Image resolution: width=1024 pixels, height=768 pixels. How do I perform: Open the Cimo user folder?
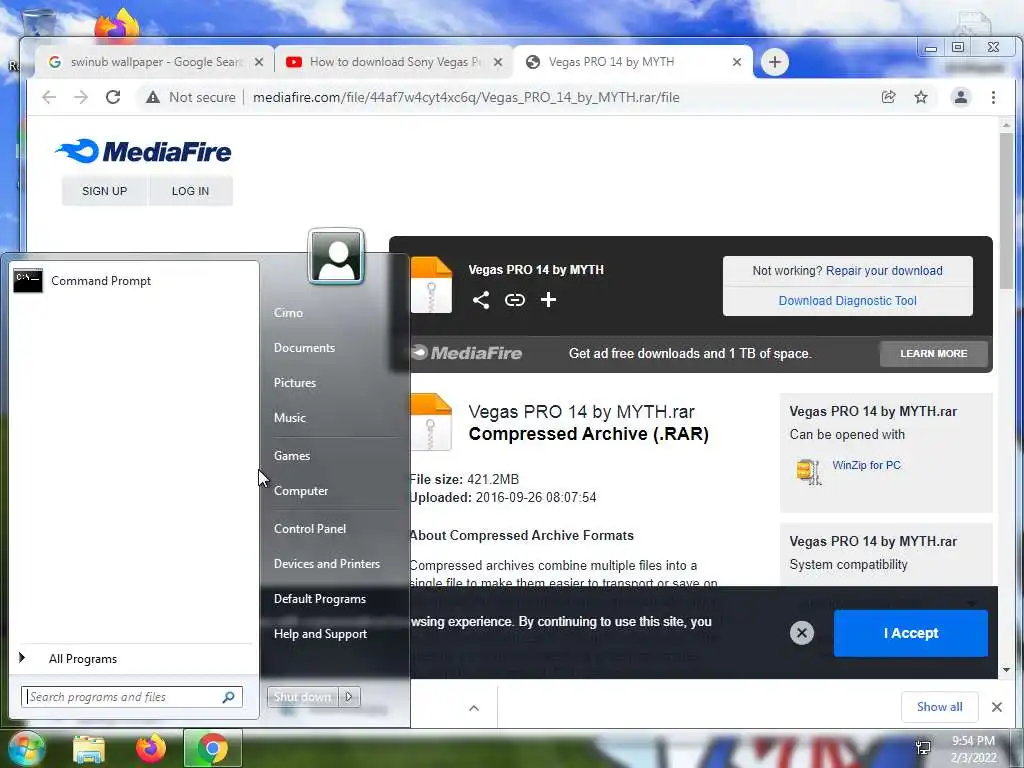(288, 313)
